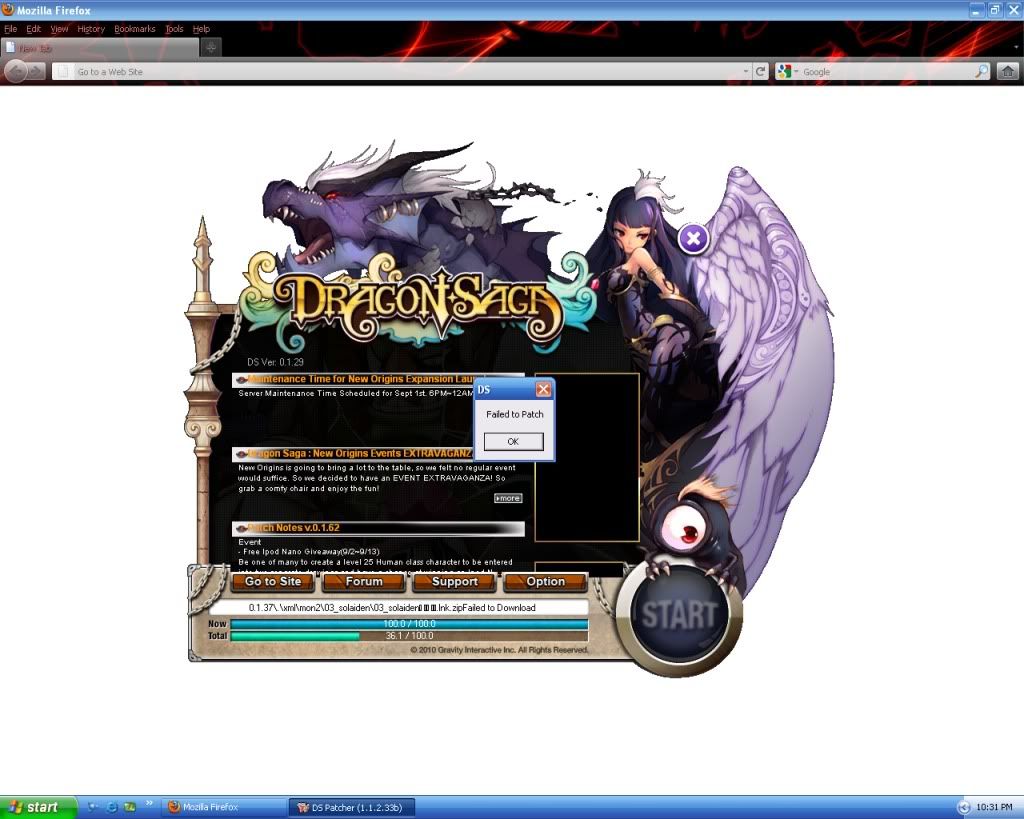This screenshot has width=1024, height=819.
Task: Close the DS error dialog with its red X
Action: [x=543, y=389]
